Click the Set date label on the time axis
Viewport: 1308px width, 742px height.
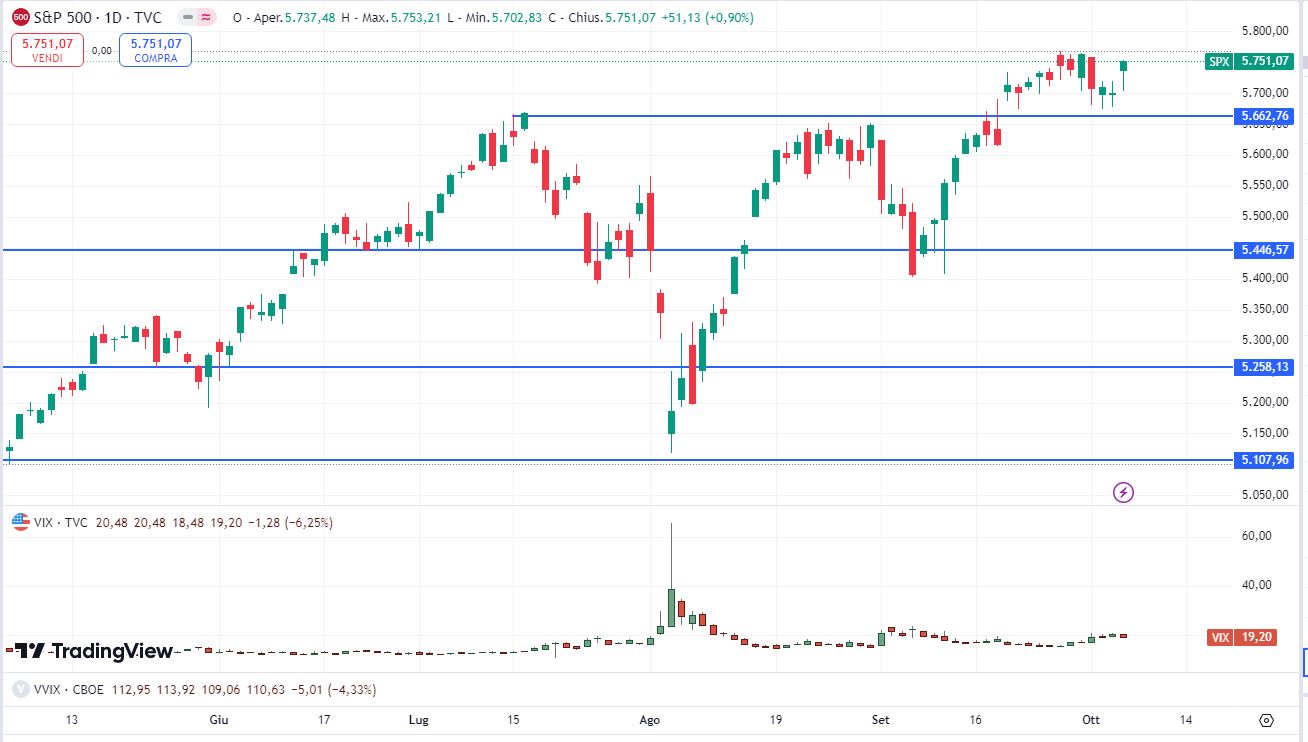pos(881,720)
